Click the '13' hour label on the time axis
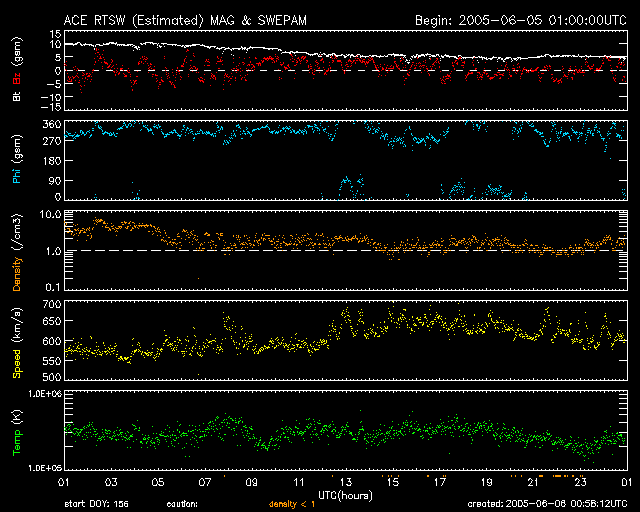This screenshot has height=512, width=640. [346, 483]
